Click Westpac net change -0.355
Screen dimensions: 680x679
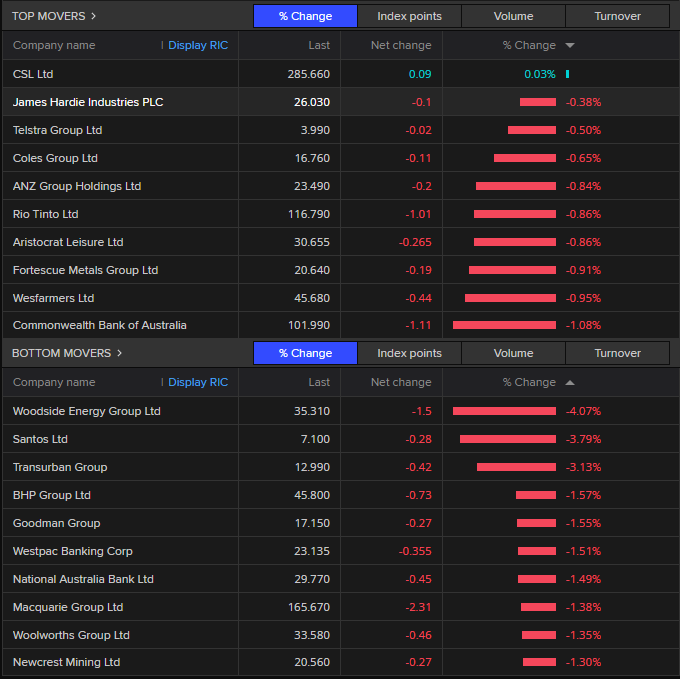click(415, 551)
